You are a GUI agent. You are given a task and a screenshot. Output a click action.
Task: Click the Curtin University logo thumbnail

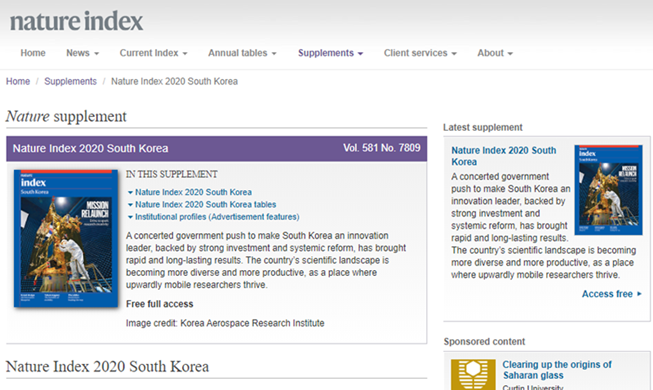point(473,375)
